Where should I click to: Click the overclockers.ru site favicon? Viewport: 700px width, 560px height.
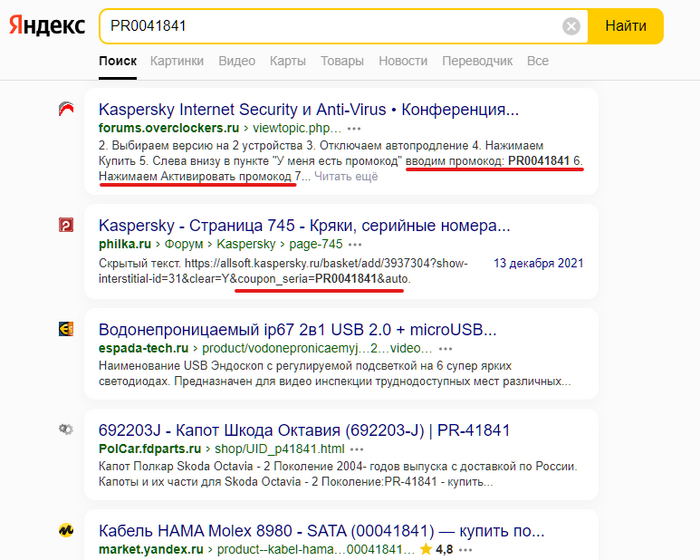coord(66,110)
